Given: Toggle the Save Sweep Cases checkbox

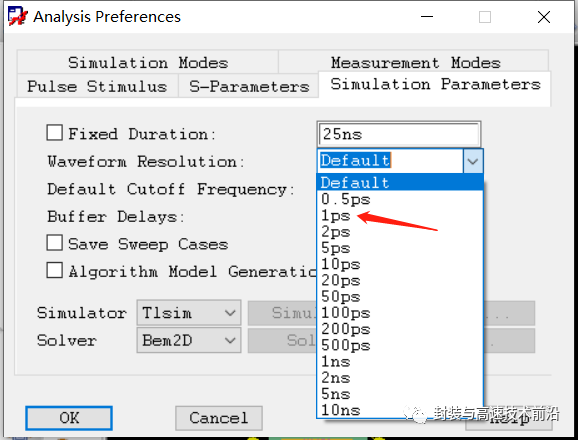Looking at the screenshot, I should (x=54, y=243).
